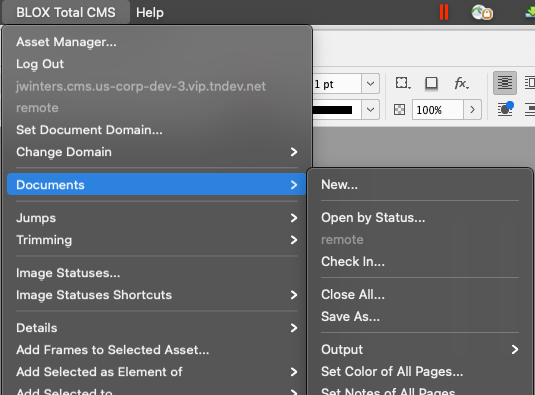Click the 1 pt stroke weight field

coord(337,84)
